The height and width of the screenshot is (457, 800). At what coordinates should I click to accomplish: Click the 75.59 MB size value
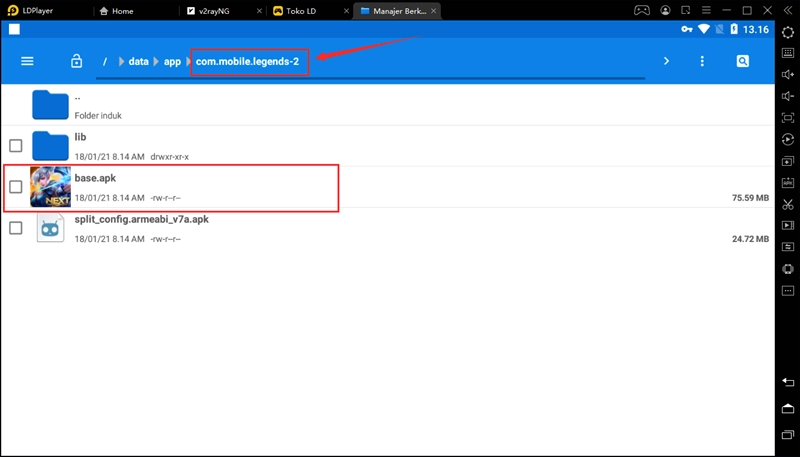(x=750, y=198)
